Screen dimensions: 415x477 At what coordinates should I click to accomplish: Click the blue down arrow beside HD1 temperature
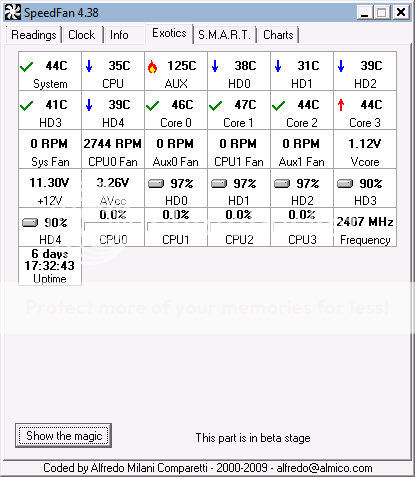click(278, 66)
